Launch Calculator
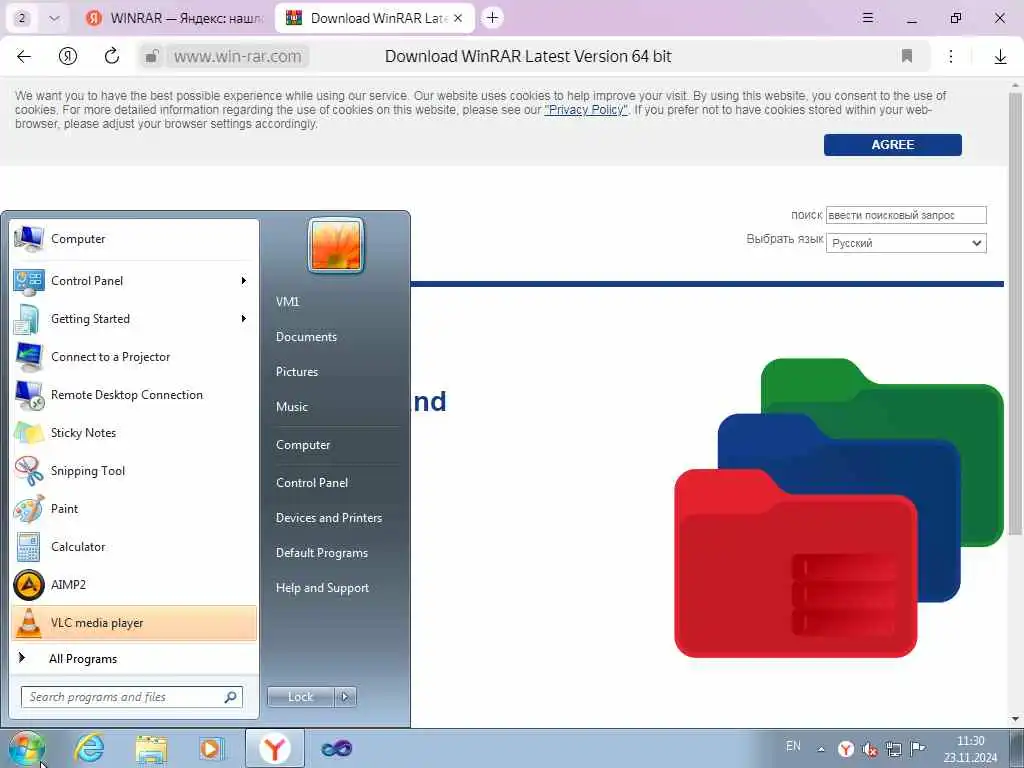Viewport: 1024px width, 768px height. 134,547
